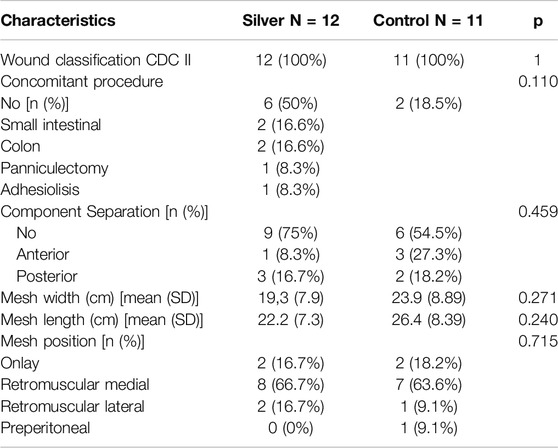Select the Wound classification CDC II row label
Viewport: 558px width, 448px height.
(96, 60)
